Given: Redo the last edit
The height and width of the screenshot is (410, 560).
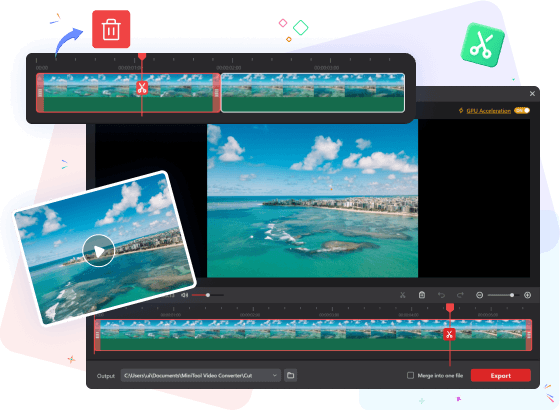Looking at the screenshot, I should tap(460, 295).
